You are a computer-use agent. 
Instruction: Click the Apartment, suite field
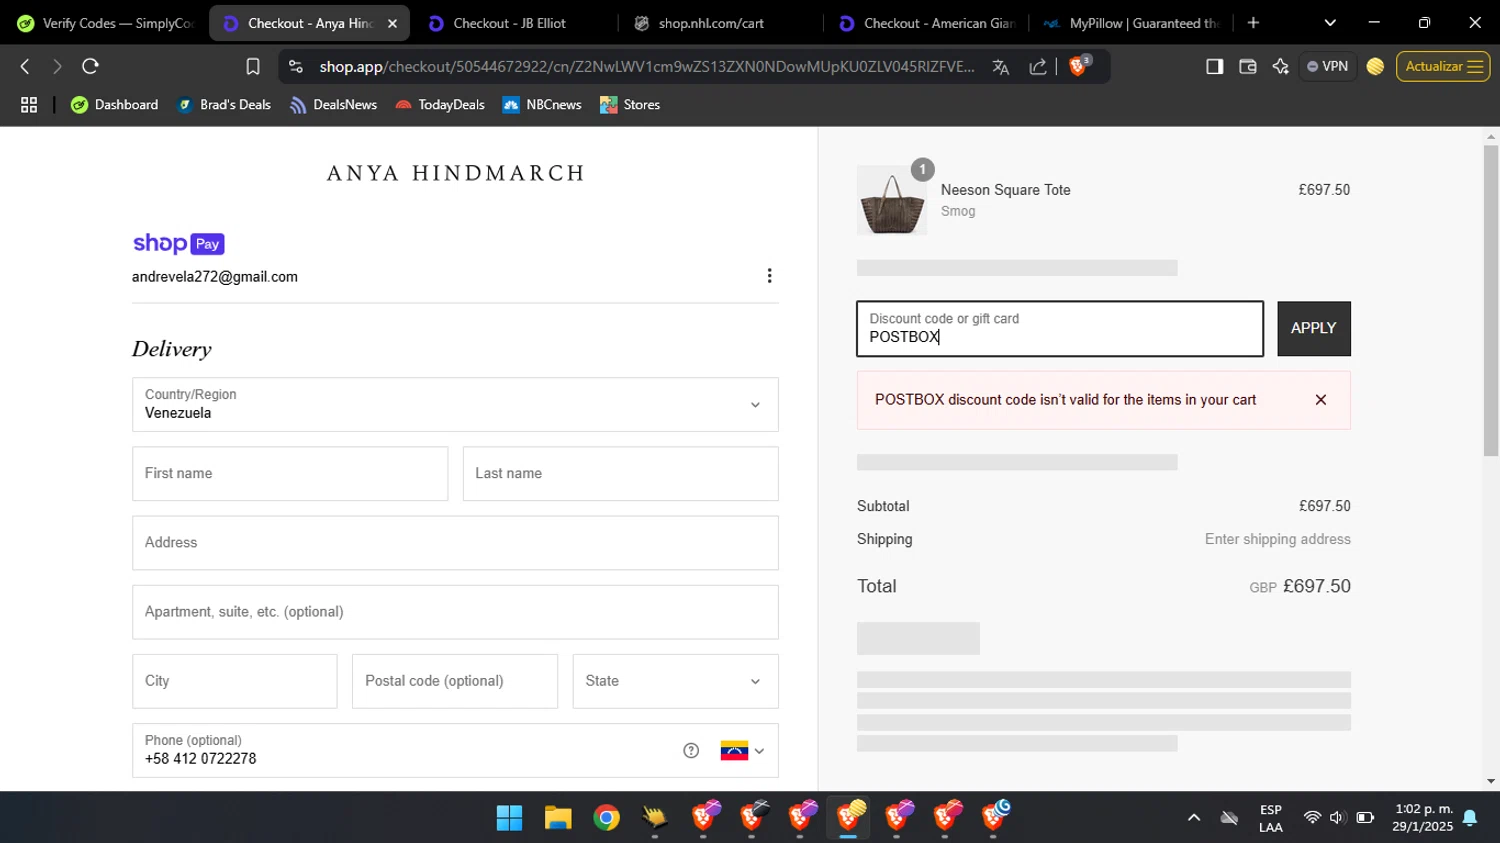tap(455, 612)
